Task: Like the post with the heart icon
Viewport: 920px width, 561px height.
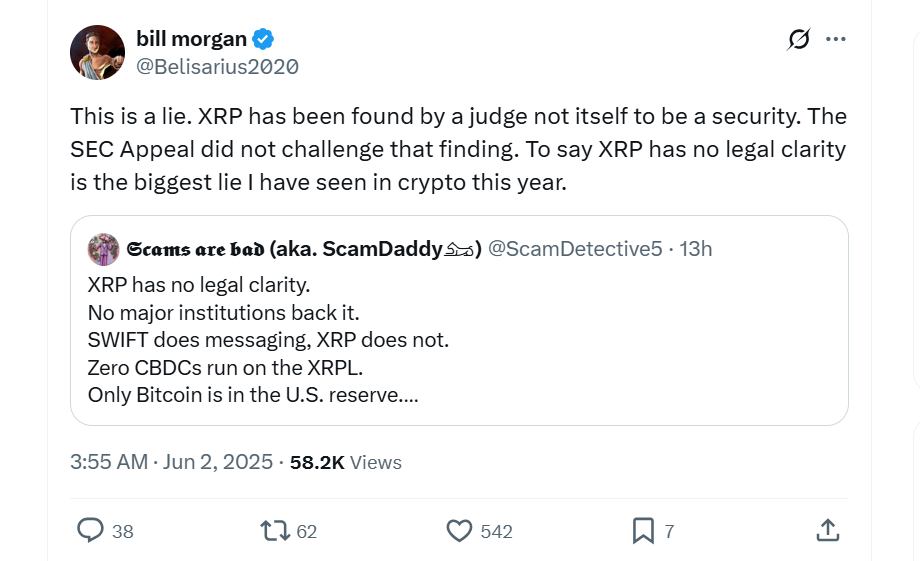Action: tap(459, 531)
